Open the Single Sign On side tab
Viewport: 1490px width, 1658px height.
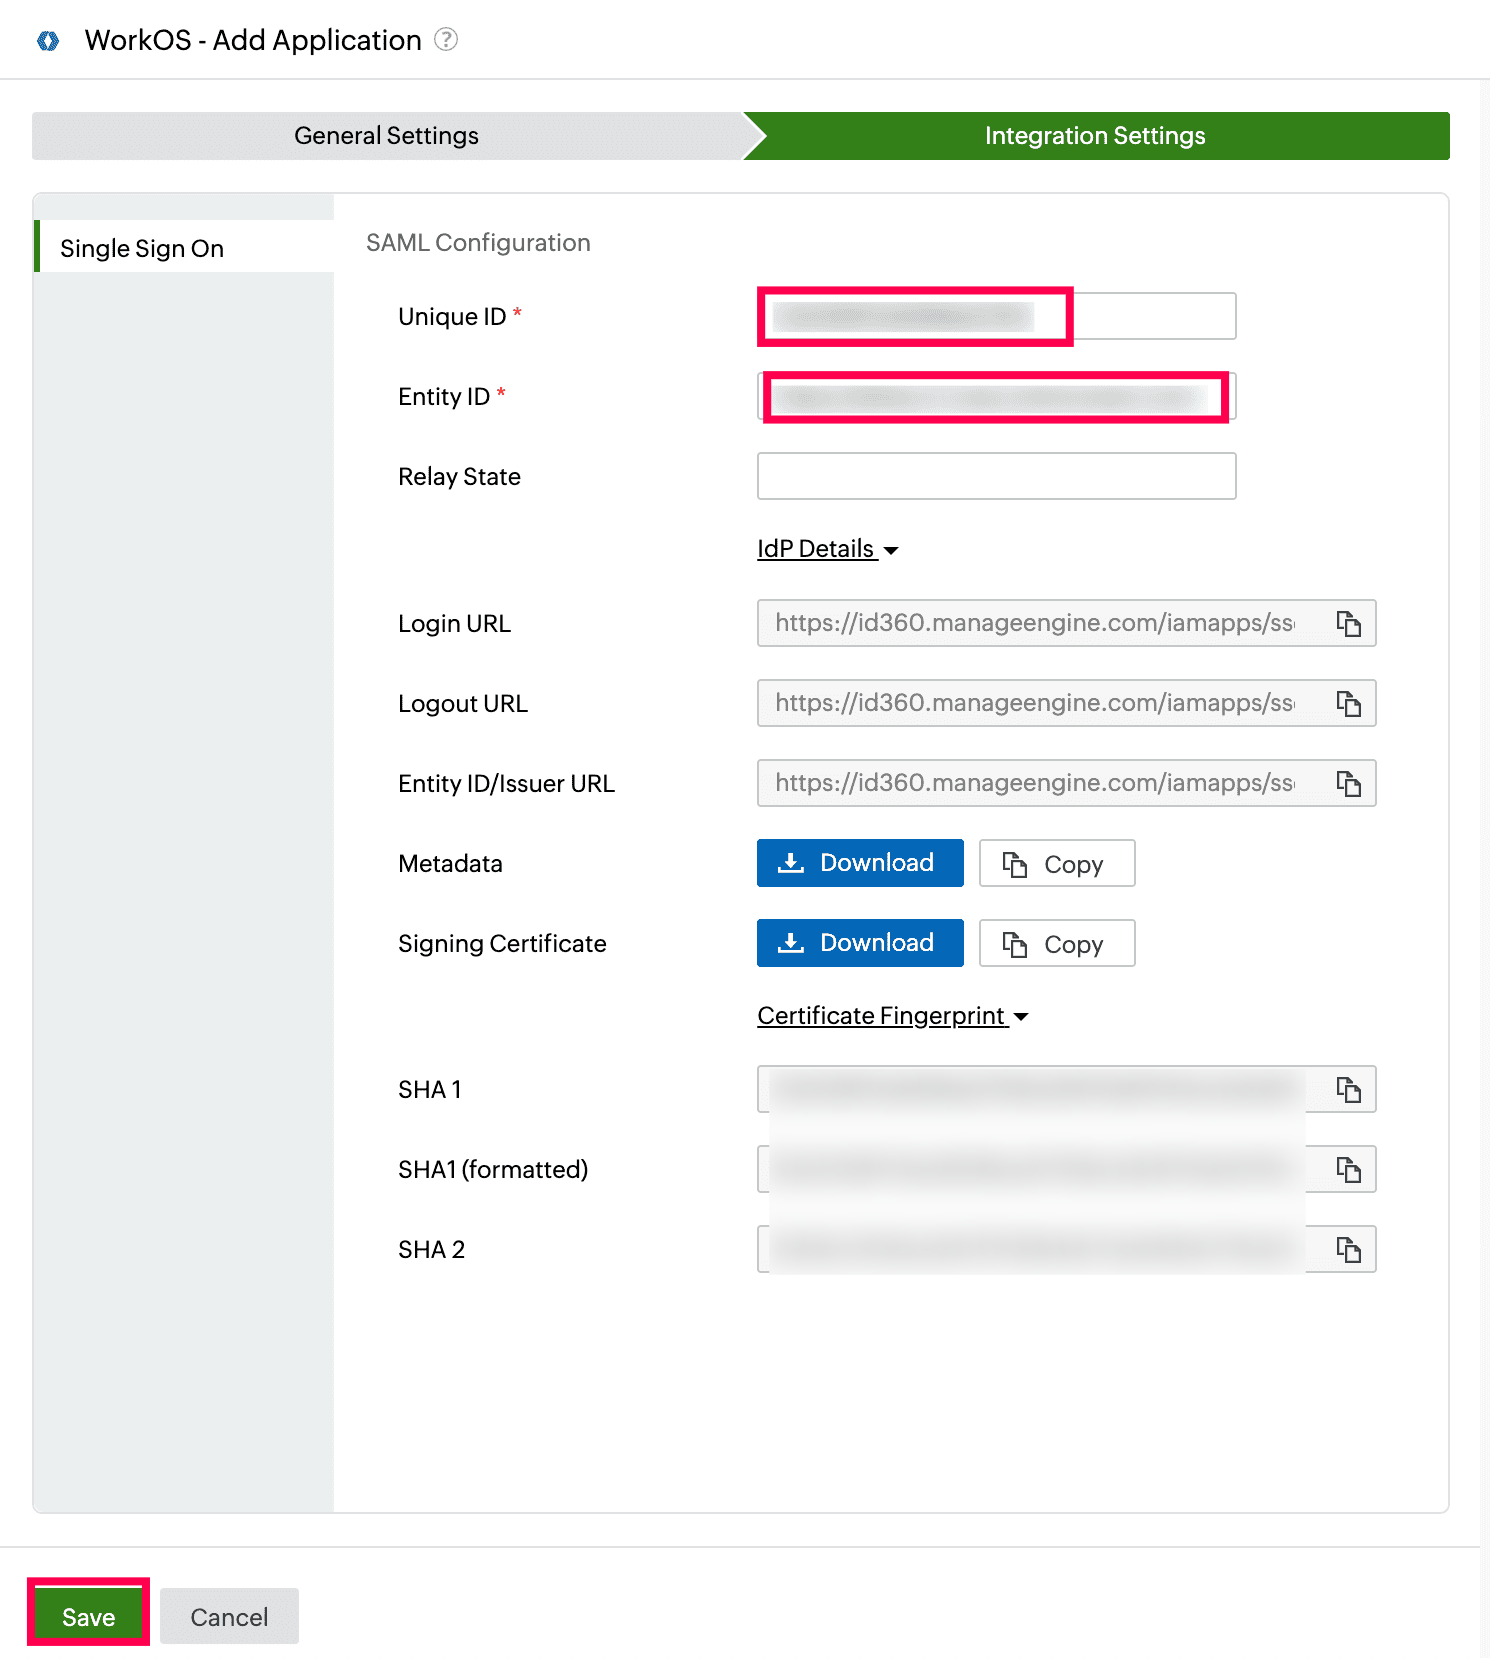point(184,248)
